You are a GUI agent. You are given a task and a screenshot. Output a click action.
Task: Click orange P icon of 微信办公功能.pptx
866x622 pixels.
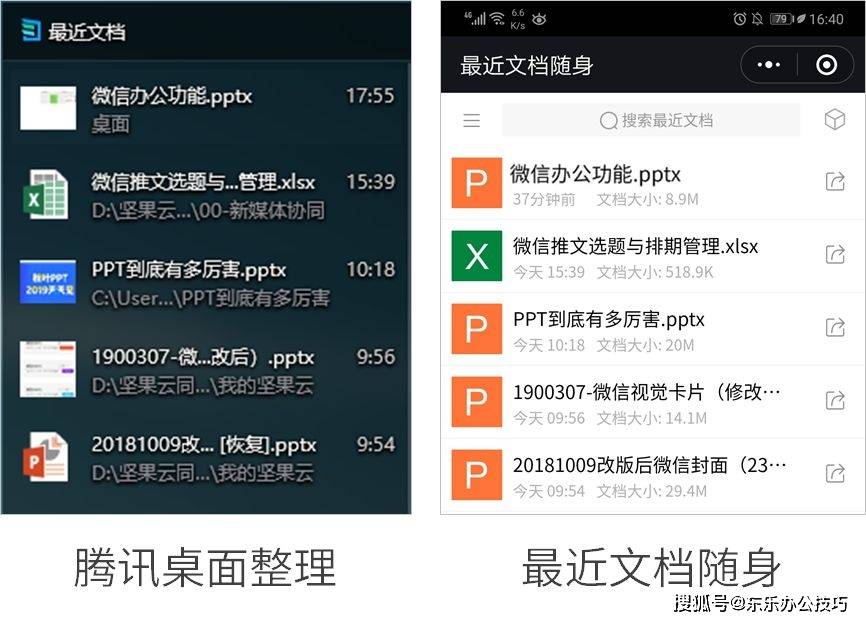pos(477,183)
